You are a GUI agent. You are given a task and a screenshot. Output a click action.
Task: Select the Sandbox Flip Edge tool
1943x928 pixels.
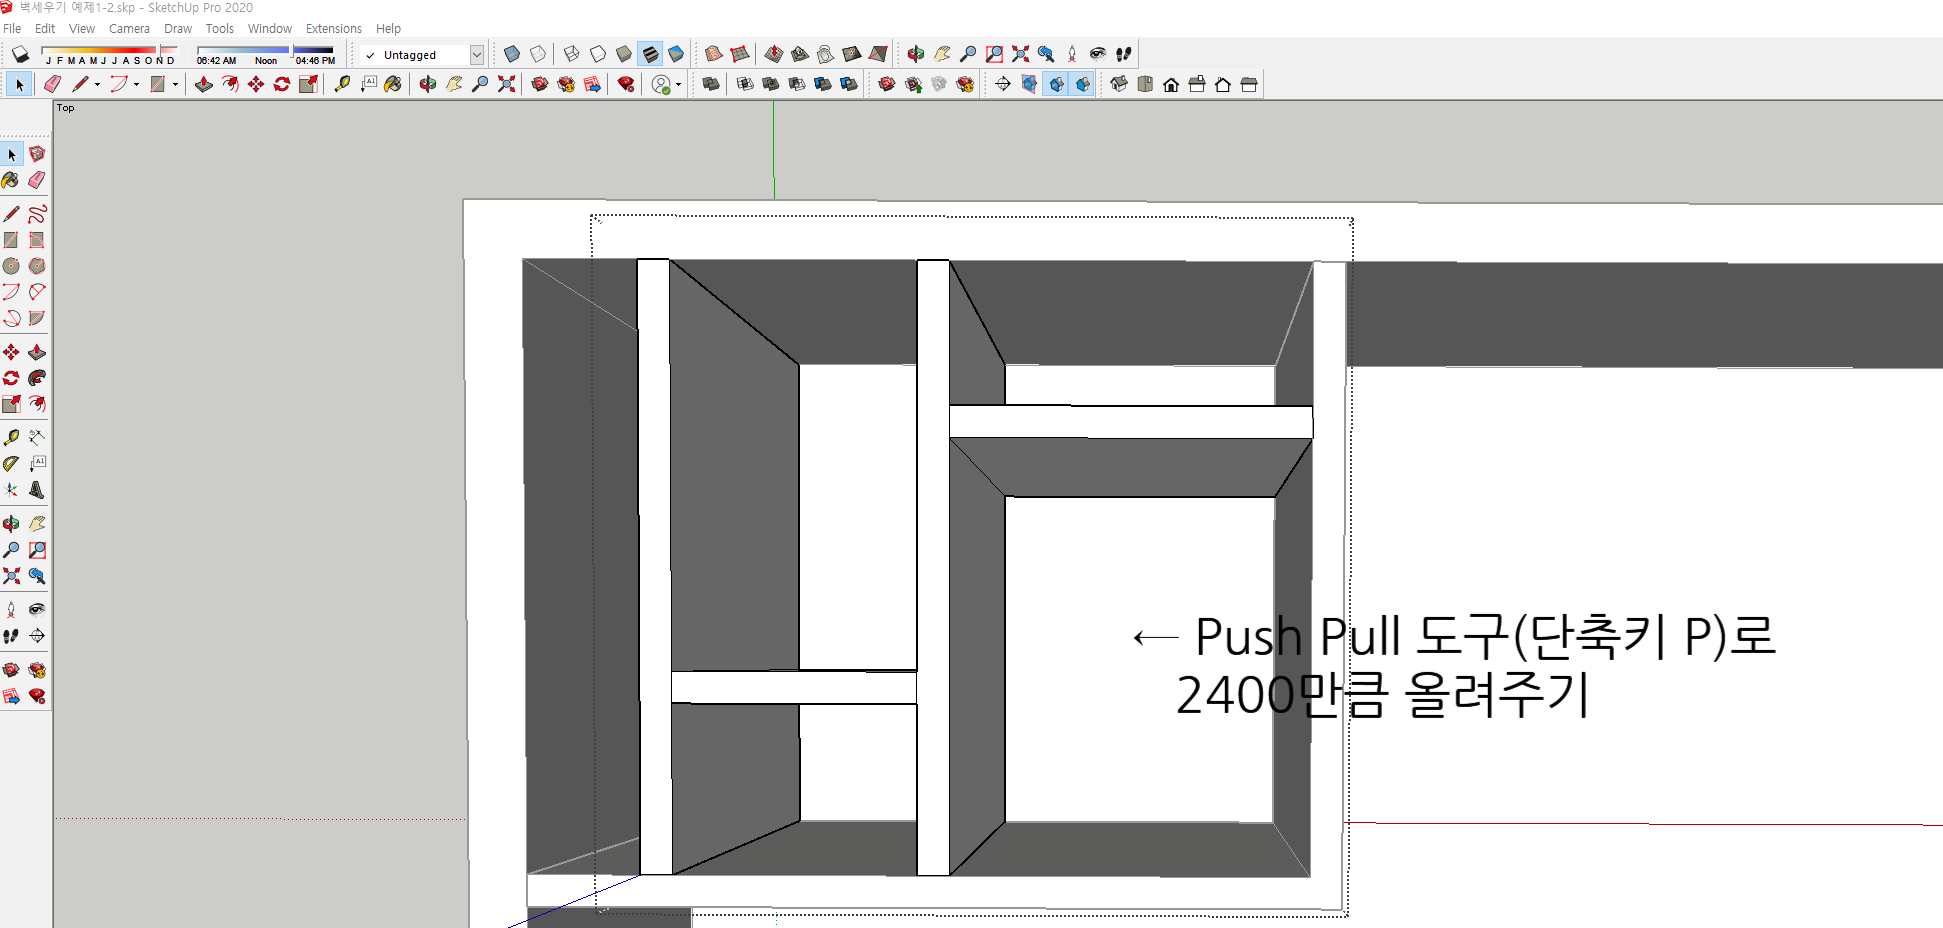878,54
